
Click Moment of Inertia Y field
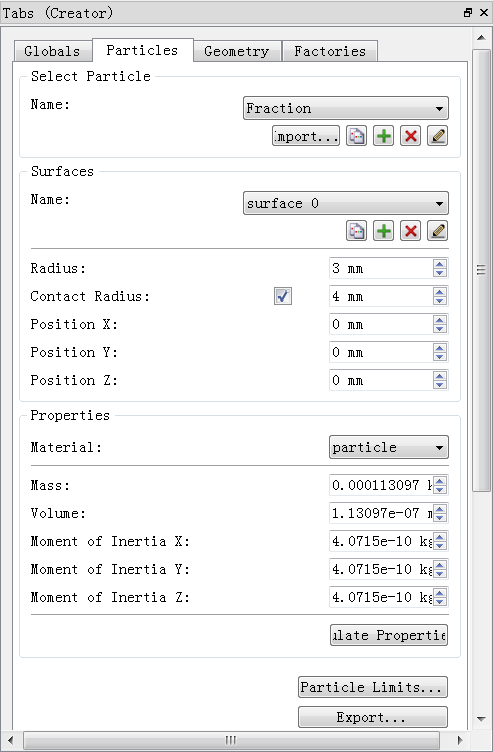[x=381, y=569]
